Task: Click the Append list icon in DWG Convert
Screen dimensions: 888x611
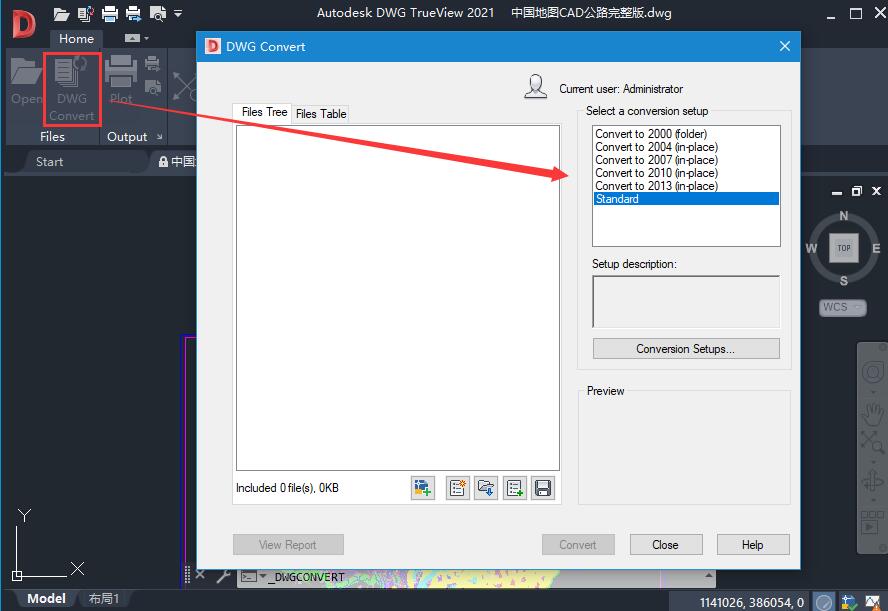Action: coord(514,488)
